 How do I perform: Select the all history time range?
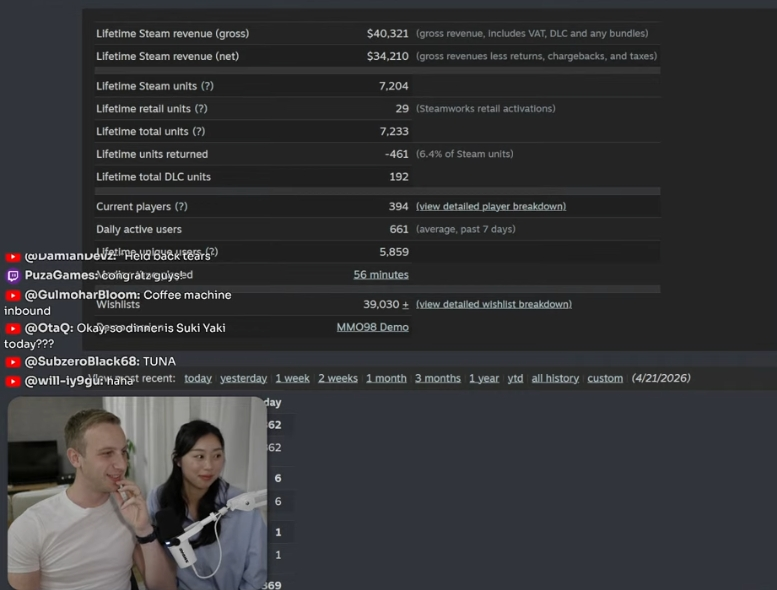[555, 378]
